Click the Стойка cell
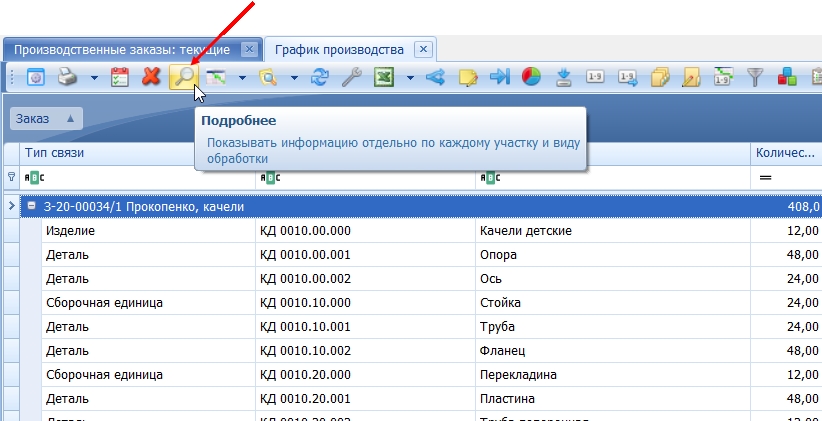The image size is (822, 421). pyautogui.click(x=613, y=303)
